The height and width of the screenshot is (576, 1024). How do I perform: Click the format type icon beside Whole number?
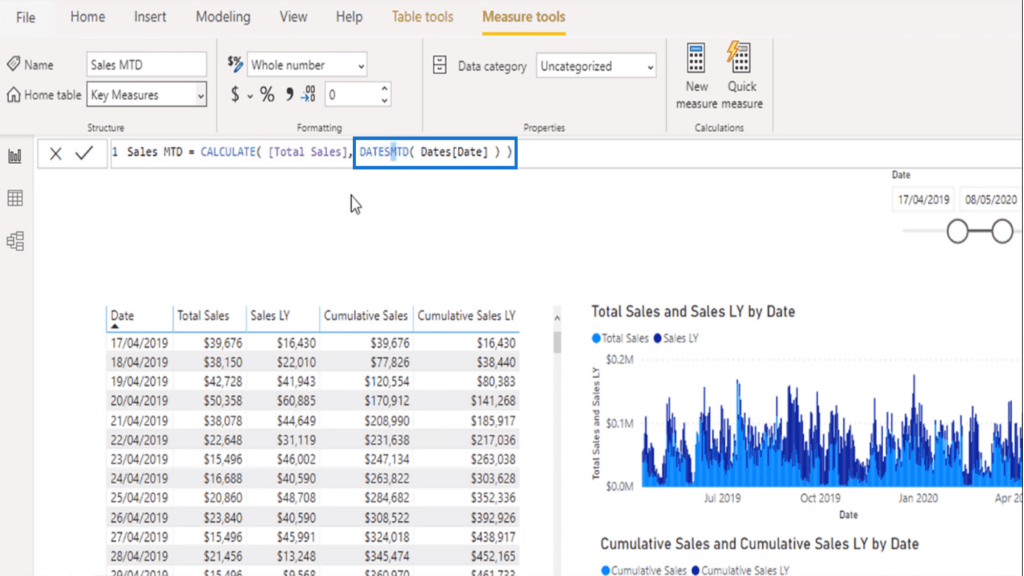(235, 64)
